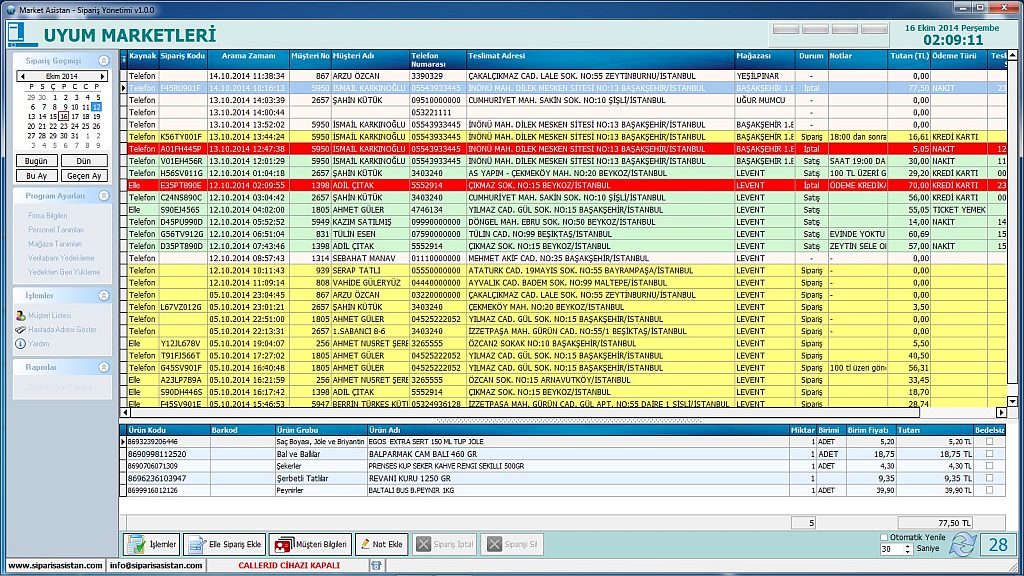Image resolution: width=1024 pixels, height=576 pixels.
Task: Click the Sipariş İptal button
Action: coord(445,544)
